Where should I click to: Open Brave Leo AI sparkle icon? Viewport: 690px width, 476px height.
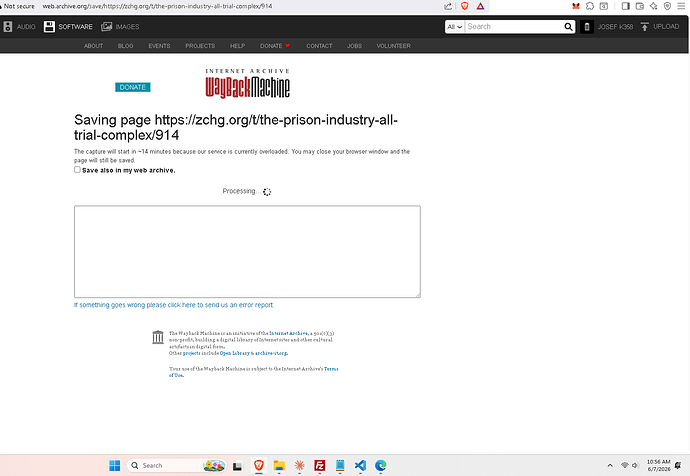coord(653,6)
